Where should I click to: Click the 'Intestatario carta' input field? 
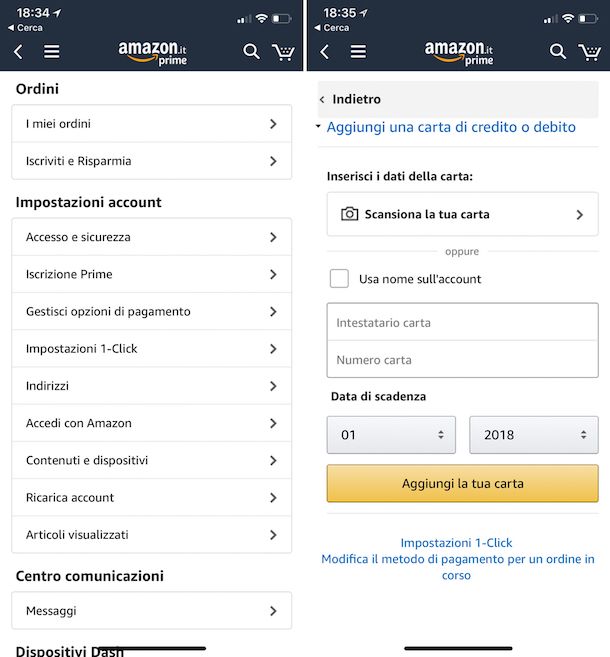(462, 323)
